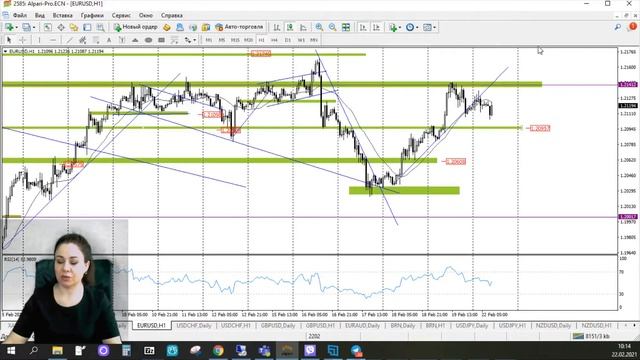Switch timeframe to H4
This screenshot has height=360, width=640.
click(274, 40)
